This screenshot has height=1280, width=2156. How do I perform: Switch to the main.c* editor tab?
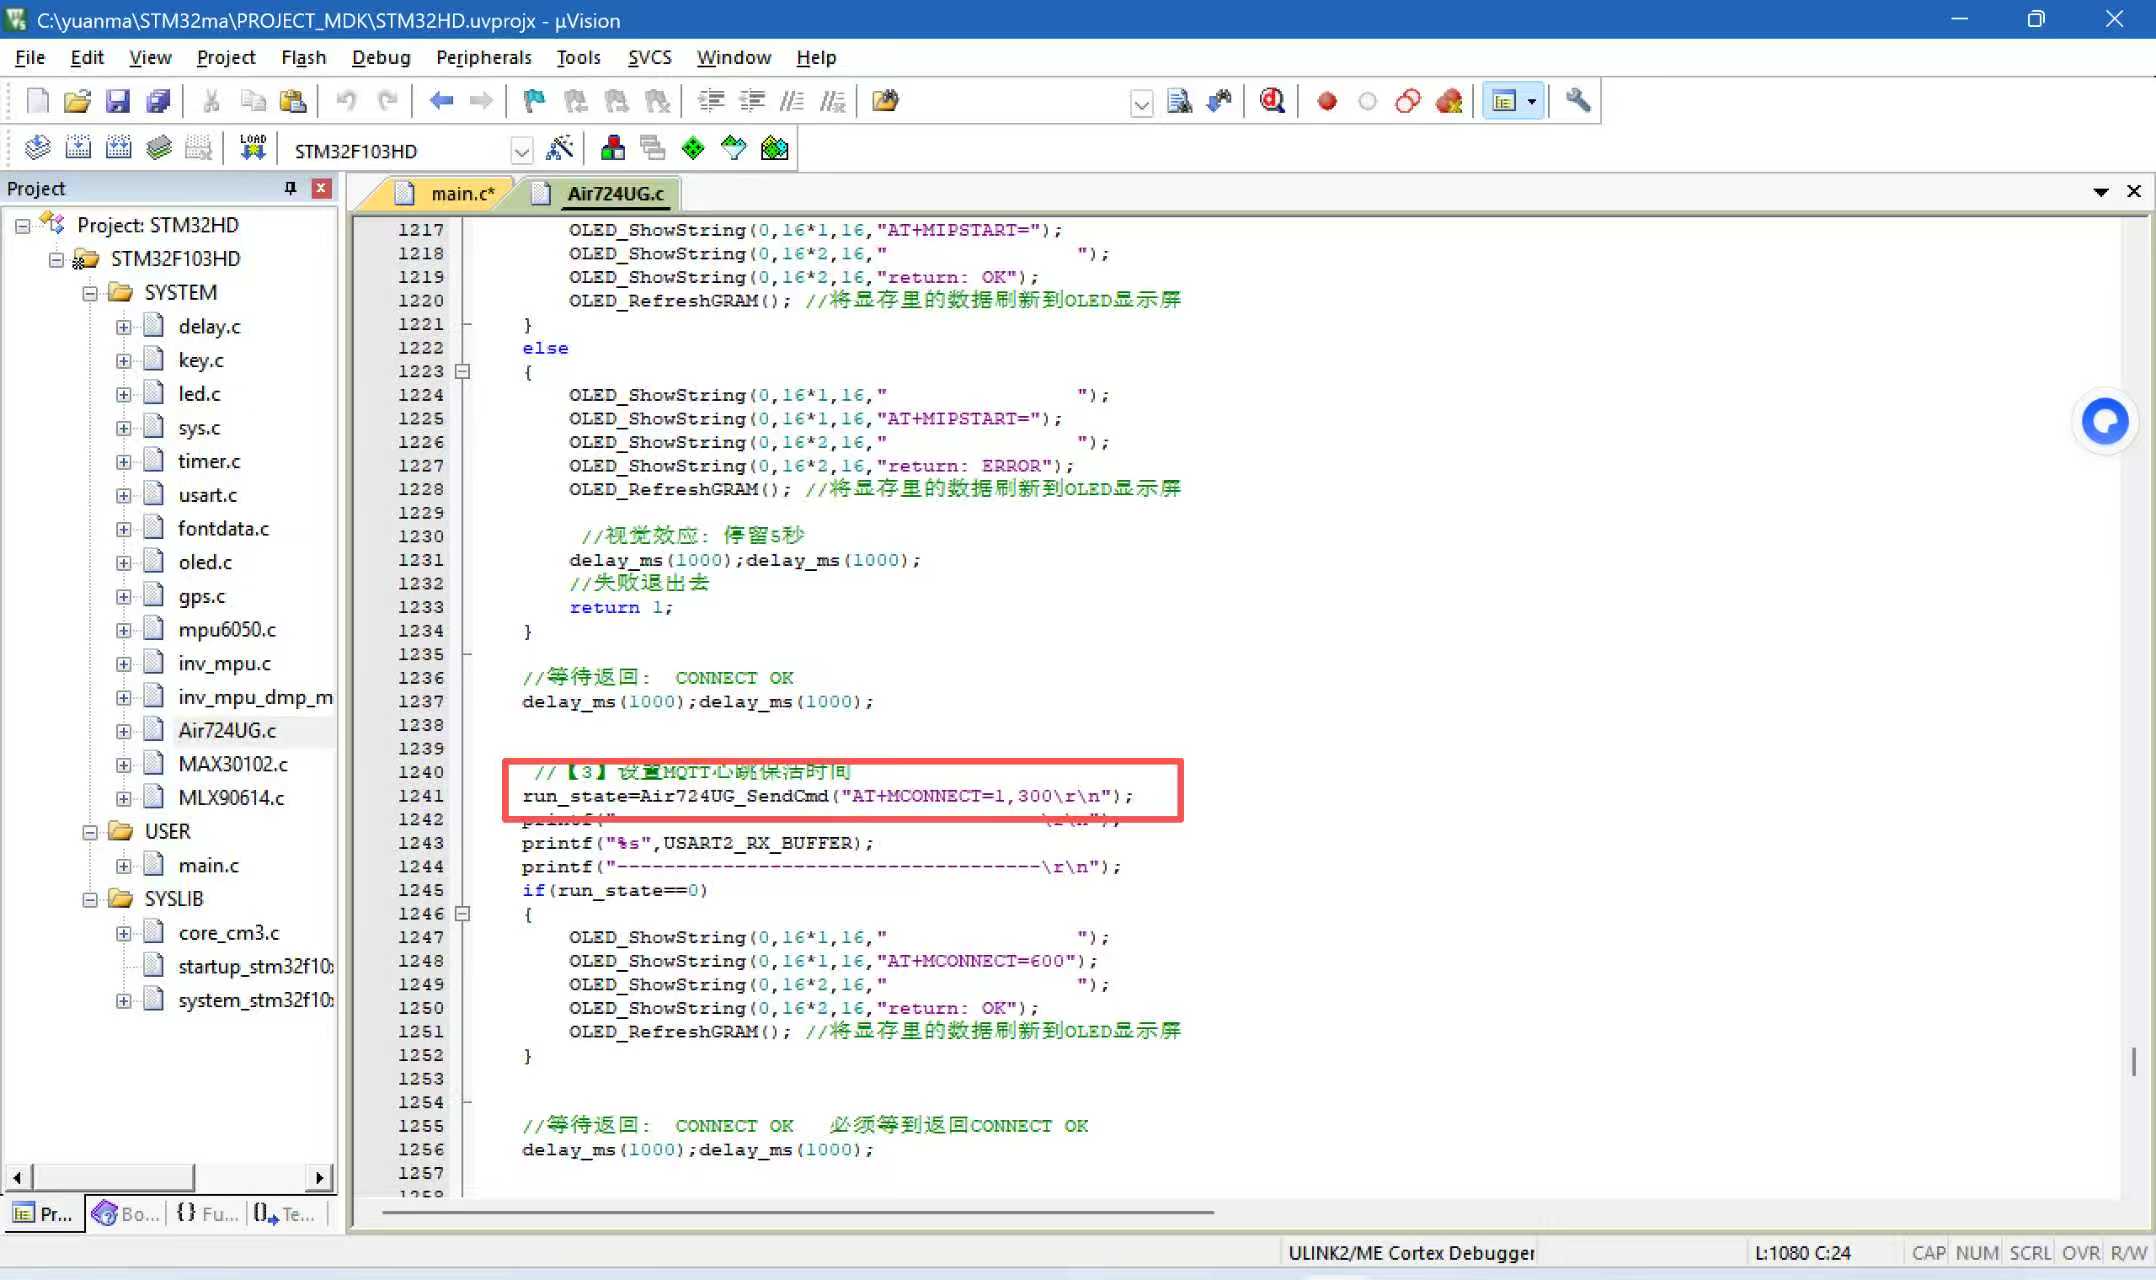coord(461,193)
